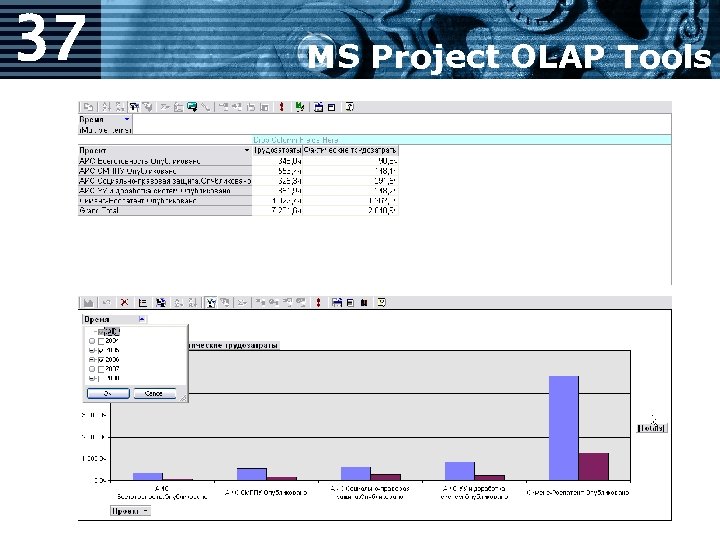Screen dimensions: 720x540
Task: Toggle AutoFilter in the pivot table toolbar
Action: tap(134, 107)
